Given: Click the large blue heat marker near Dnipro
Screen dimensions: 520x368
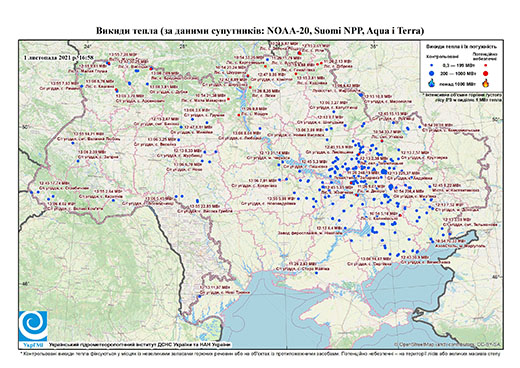Looking at the screenshot, I should [384, 172].
